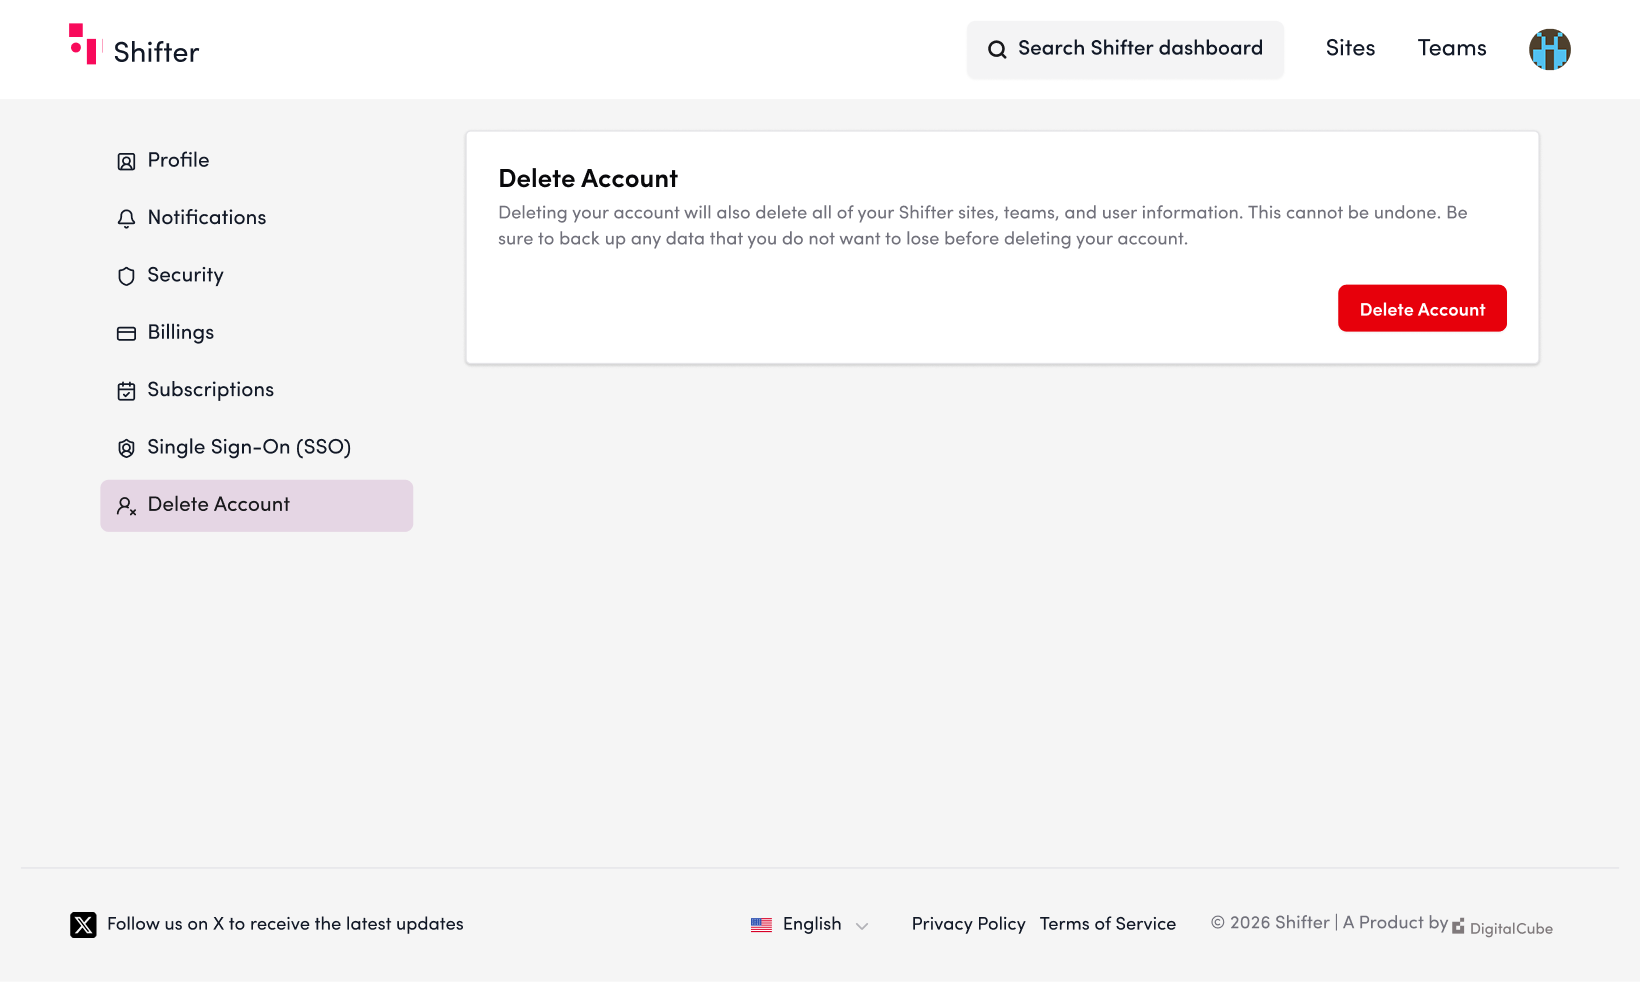
Task: Click the Single Sign-On shield icon
Action: 126,448
